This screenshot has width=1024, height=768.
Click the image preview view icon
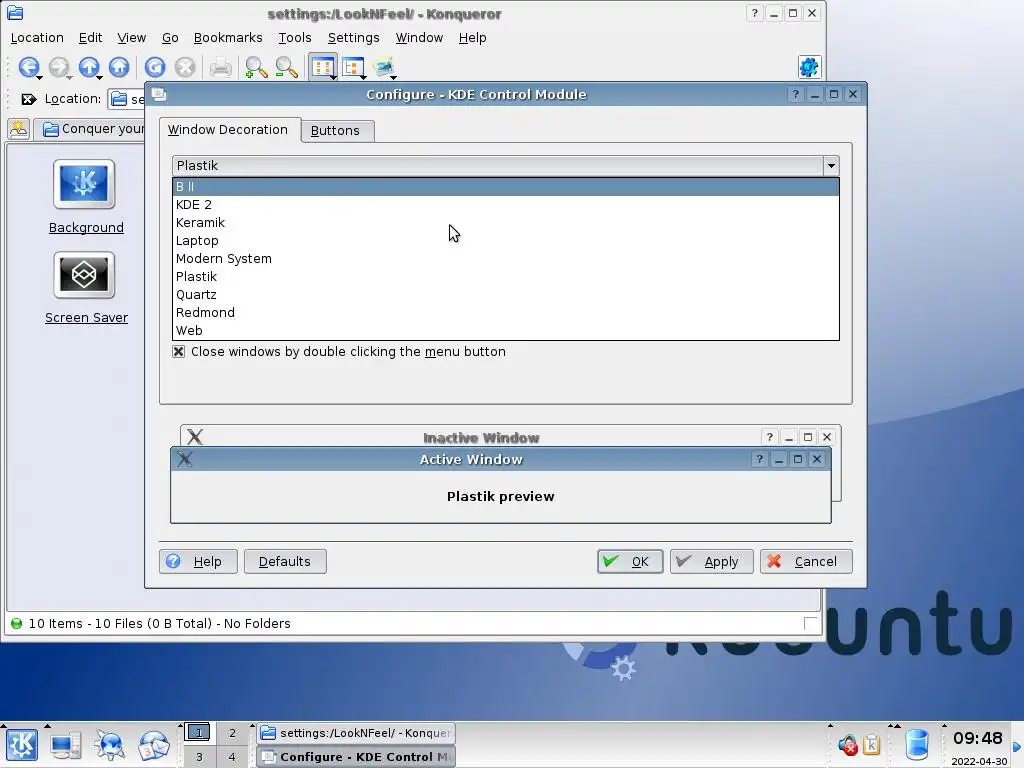pyautogui.click(x=383, y=67)
